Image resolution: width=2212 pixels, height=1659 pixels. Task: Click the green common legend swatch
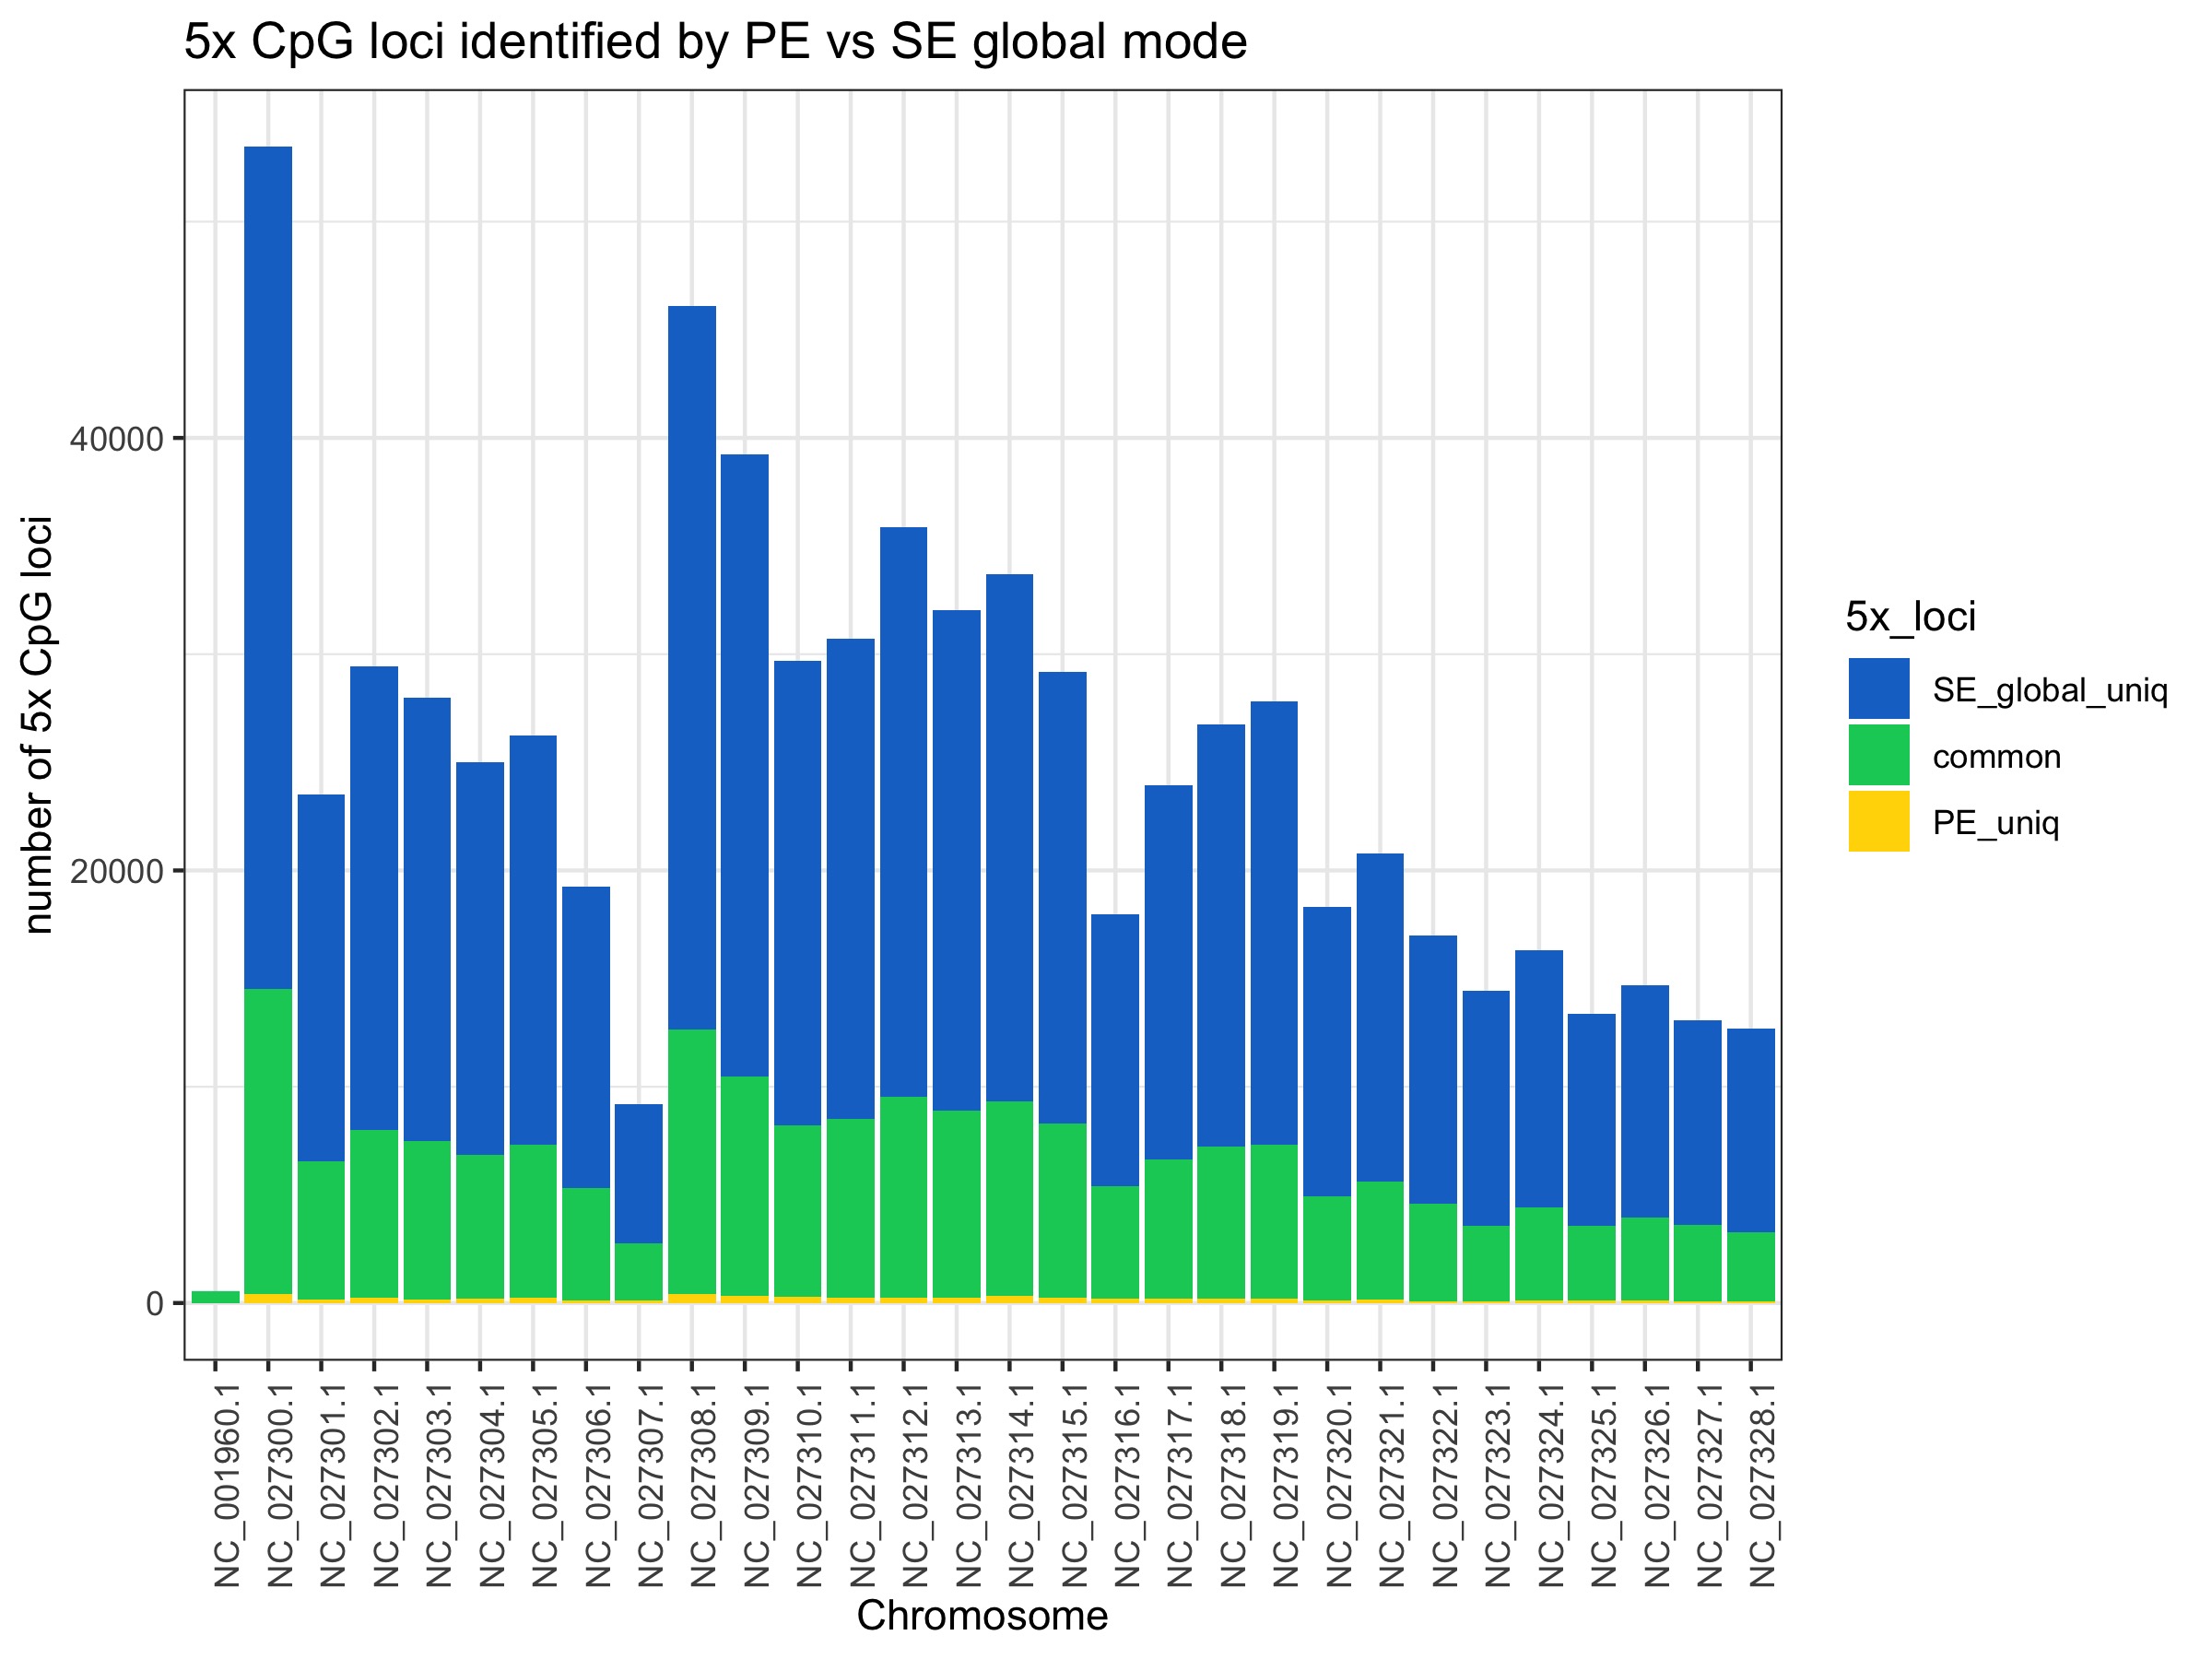click(x=1878, y=755)
